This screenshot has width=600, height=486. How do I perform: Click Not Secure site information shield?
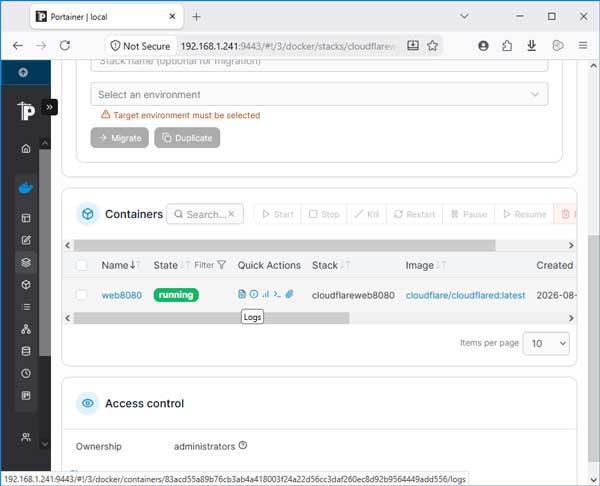pos(140,46)
